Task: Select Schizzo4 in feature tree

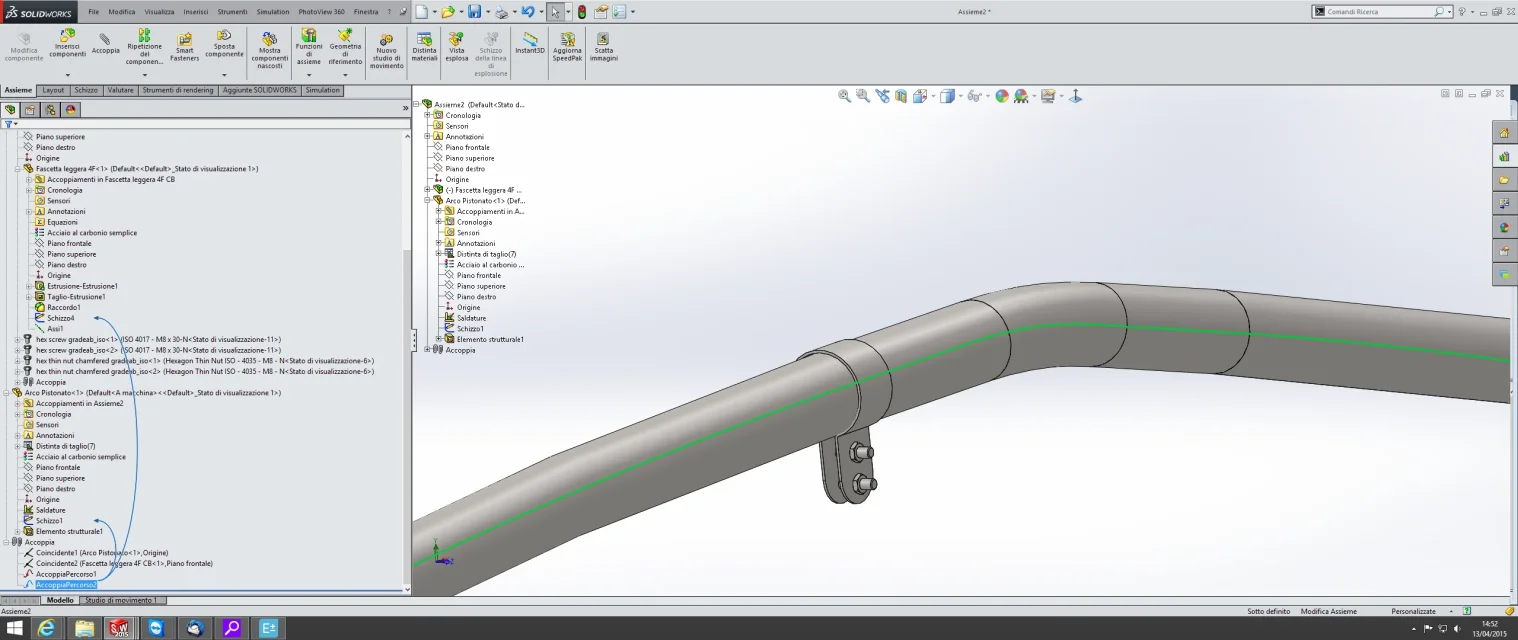Action: tap(61, 318)
